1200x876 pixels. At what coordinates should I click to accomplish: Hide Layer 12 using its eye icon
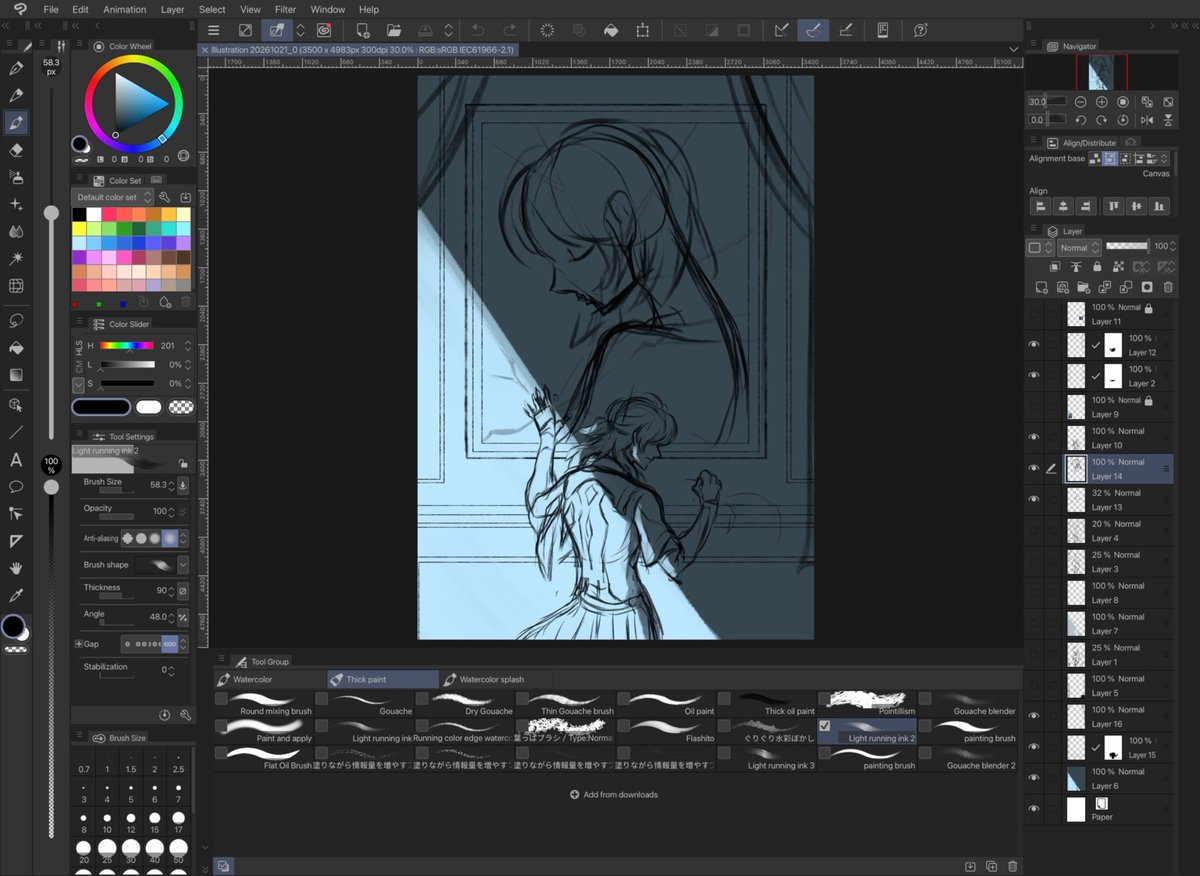pyautogui.click(x=1034, y=344)
